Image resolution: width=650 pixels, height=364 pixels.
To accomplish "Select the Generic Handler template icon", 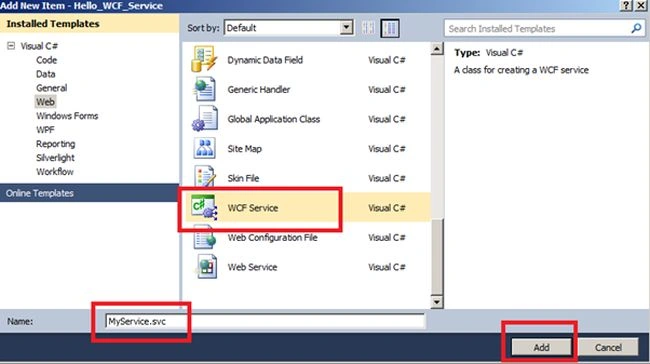I will (205, 89).
